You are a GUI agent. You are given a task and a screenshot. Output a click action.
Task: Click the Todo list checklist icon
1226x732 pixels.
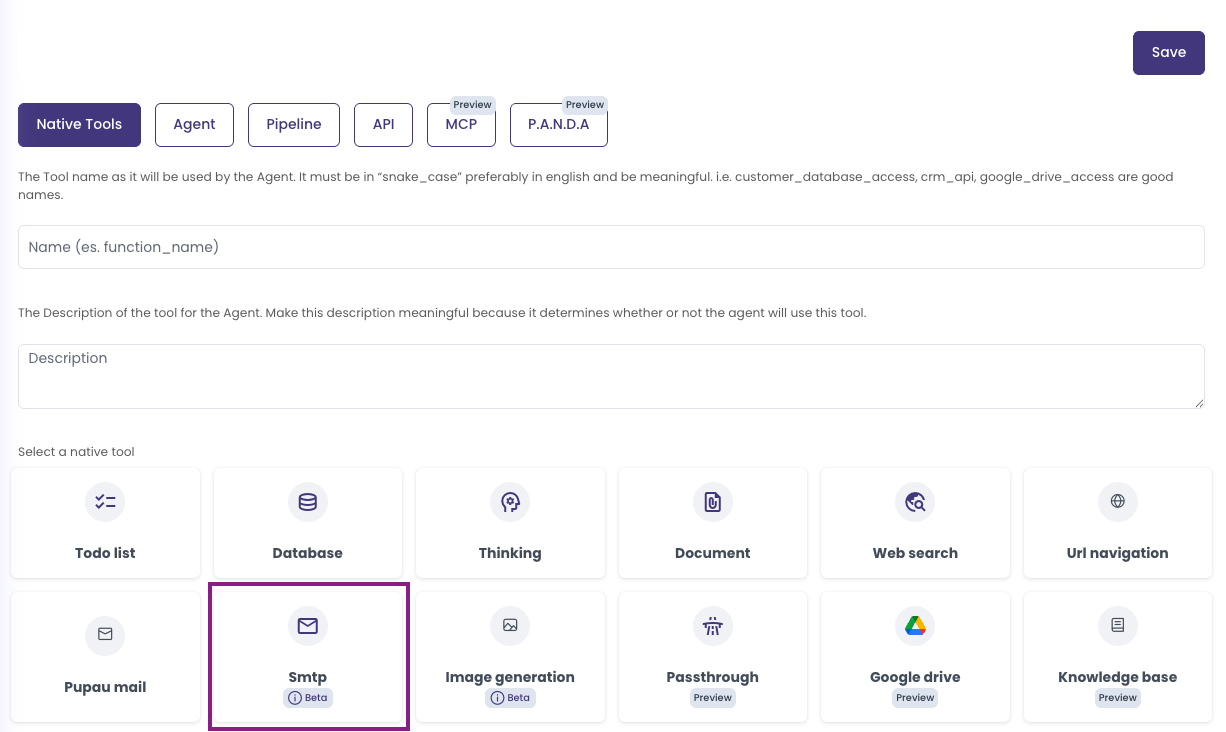(x=105, y=502)
